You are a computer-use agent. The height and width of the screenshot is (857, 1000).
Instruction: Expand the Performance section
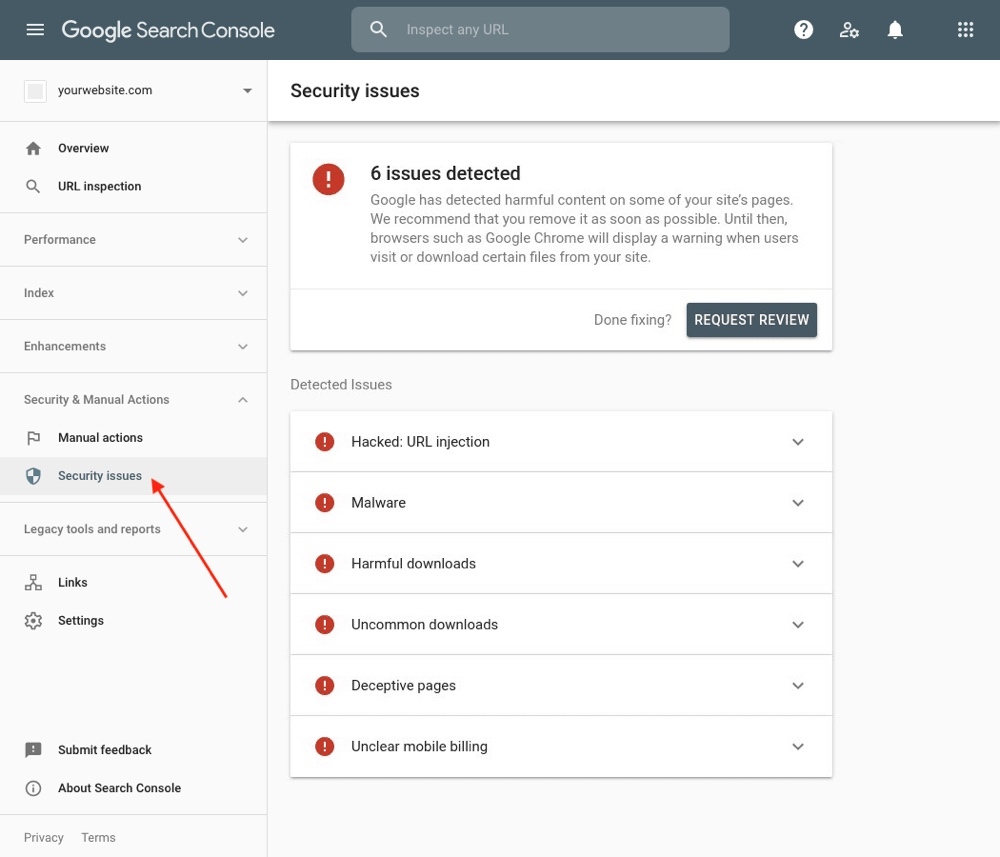tap(242, 240)
